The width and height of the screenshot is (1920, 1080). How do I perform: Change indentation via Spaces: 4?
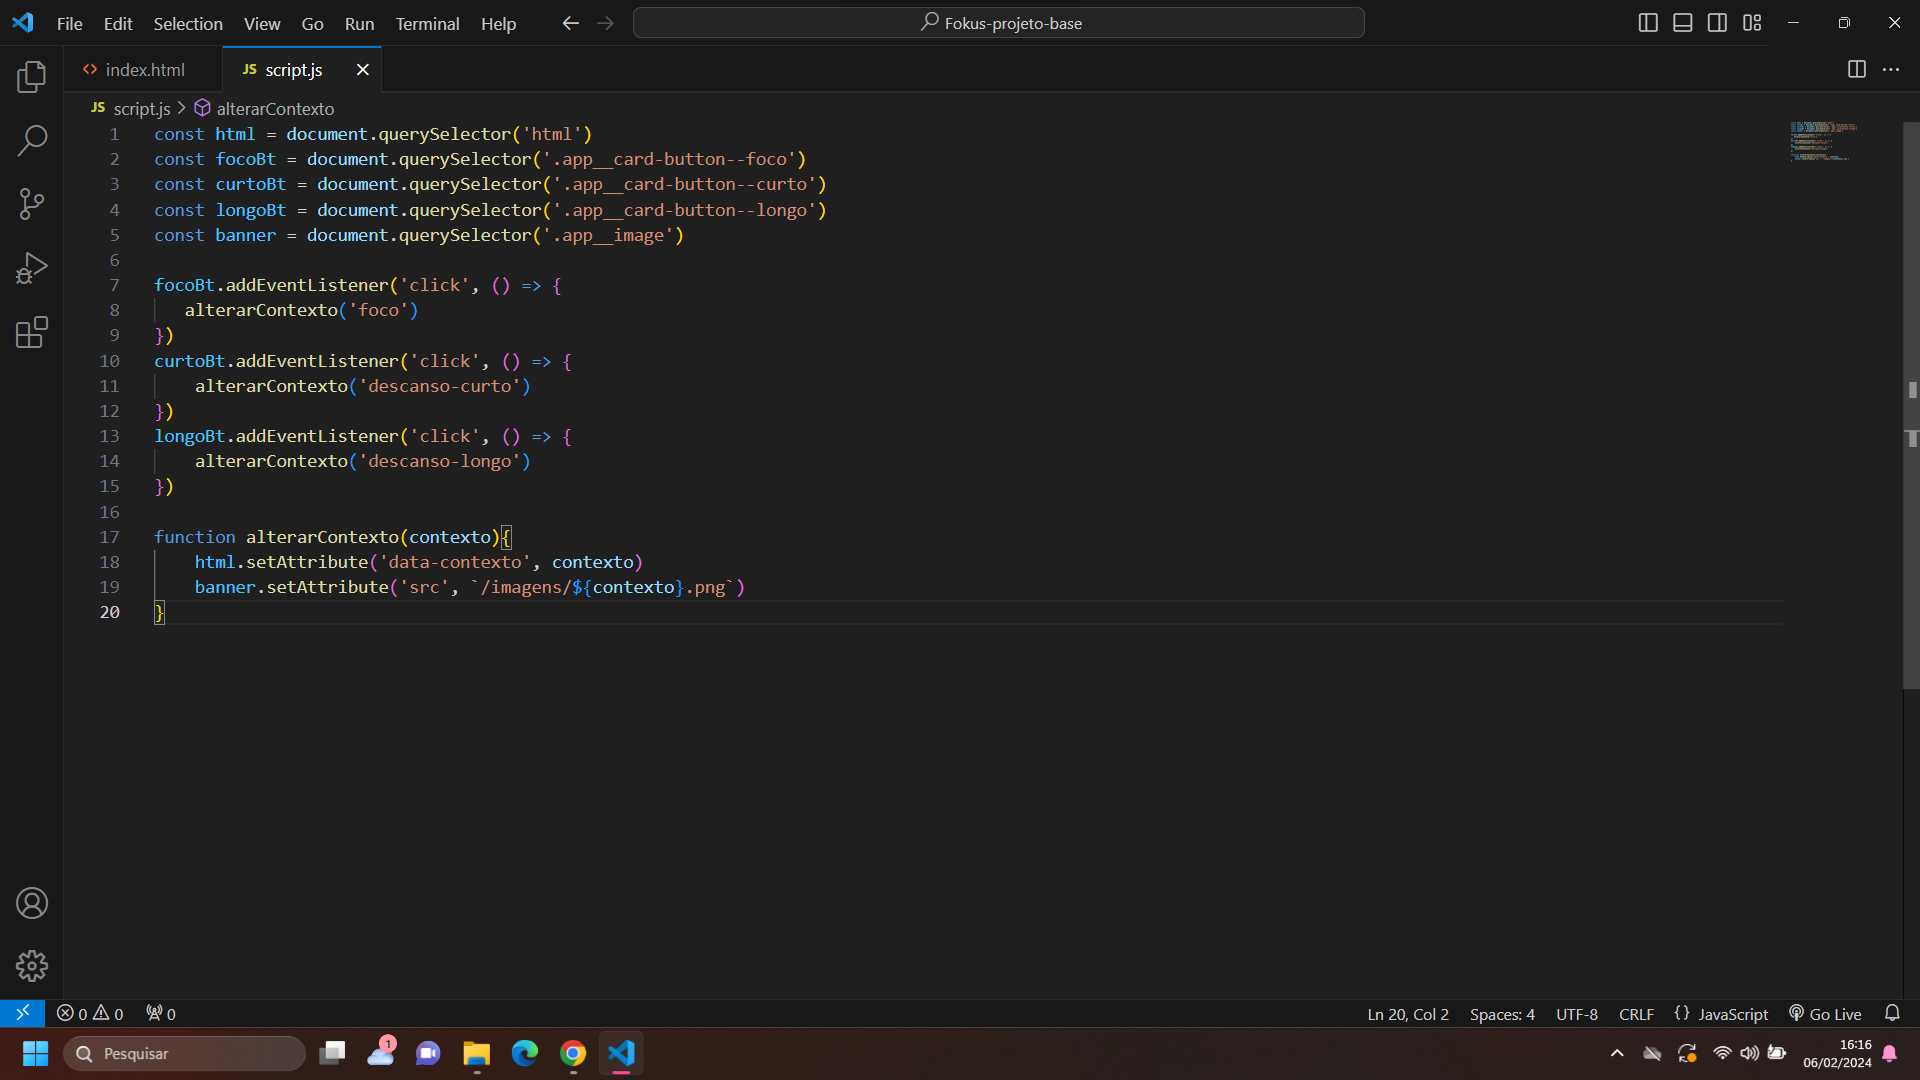pyautogui.click(x=1502, y=1014)
